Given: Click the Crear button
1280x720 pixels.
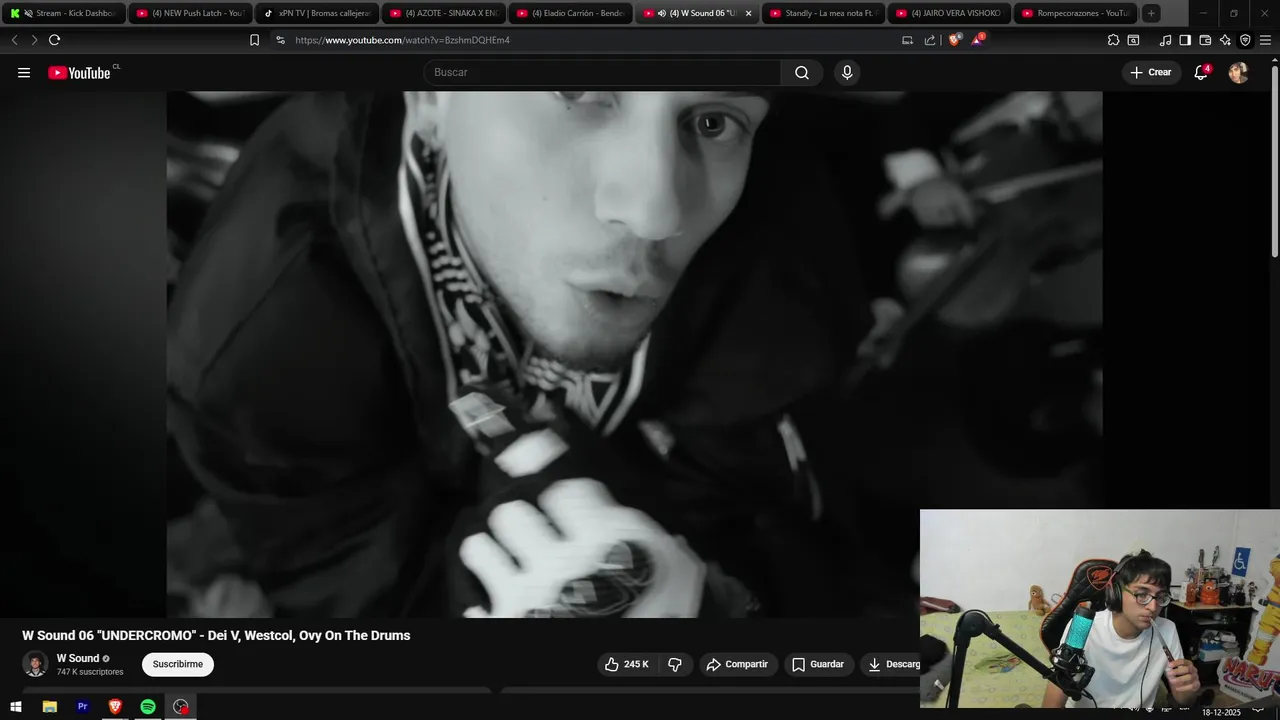Looking at the screenshot, I should [x=1151, y=72].
